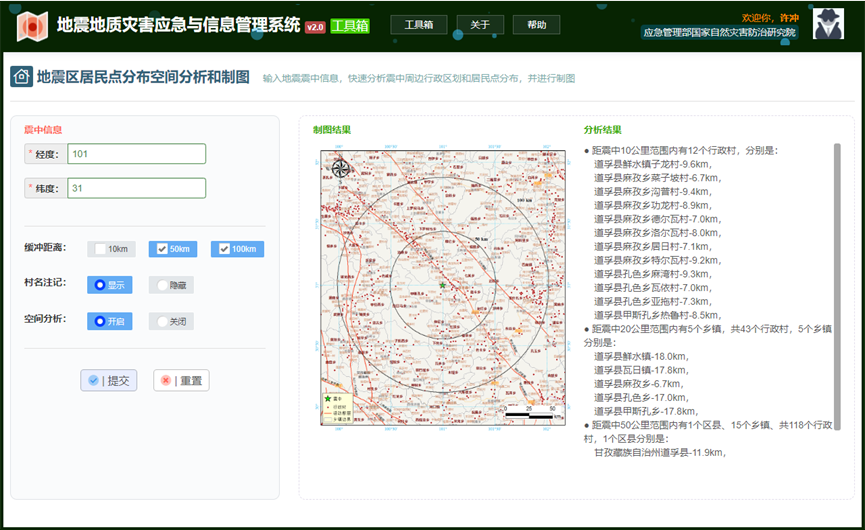Screen dimensions: 865x530
Task: Select 显示 for village name labels
Action: (x=109, y=285)
